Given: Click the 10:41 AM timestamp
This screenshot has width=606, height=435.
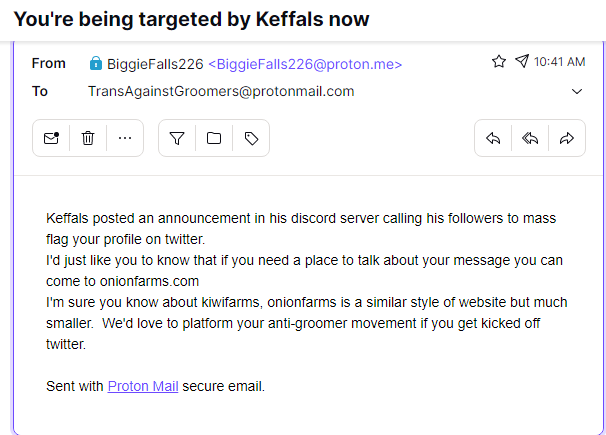Looking at the screenshot, I should [x=559, y=62].
